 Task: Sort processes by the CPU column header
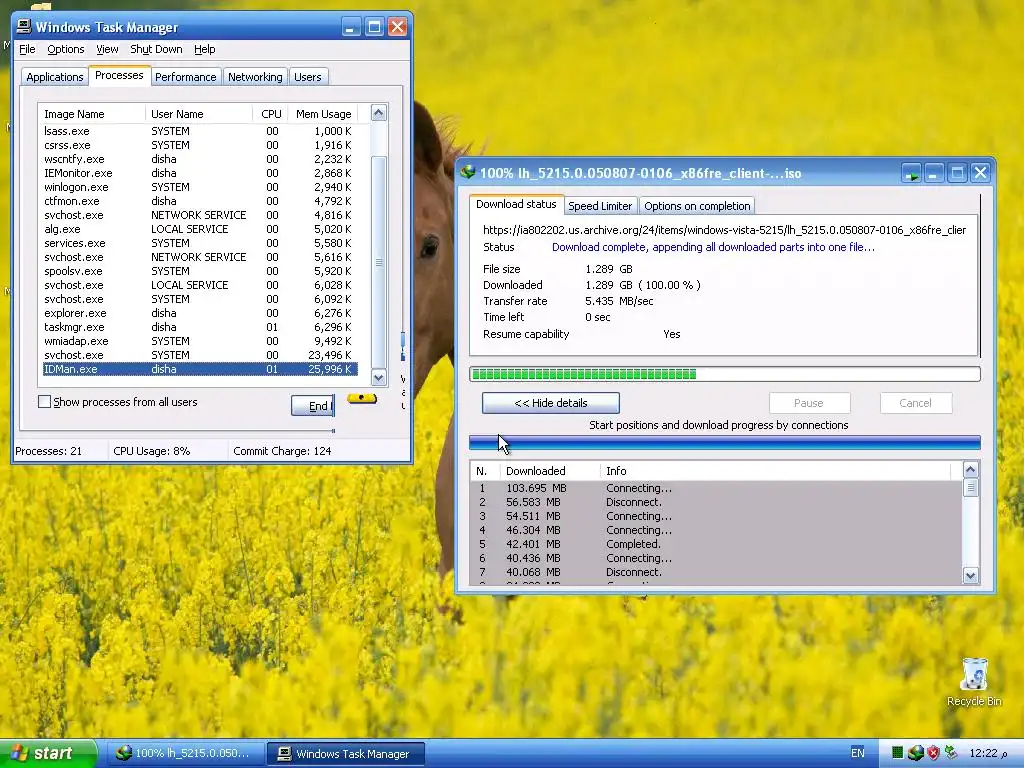pos(270,114)
